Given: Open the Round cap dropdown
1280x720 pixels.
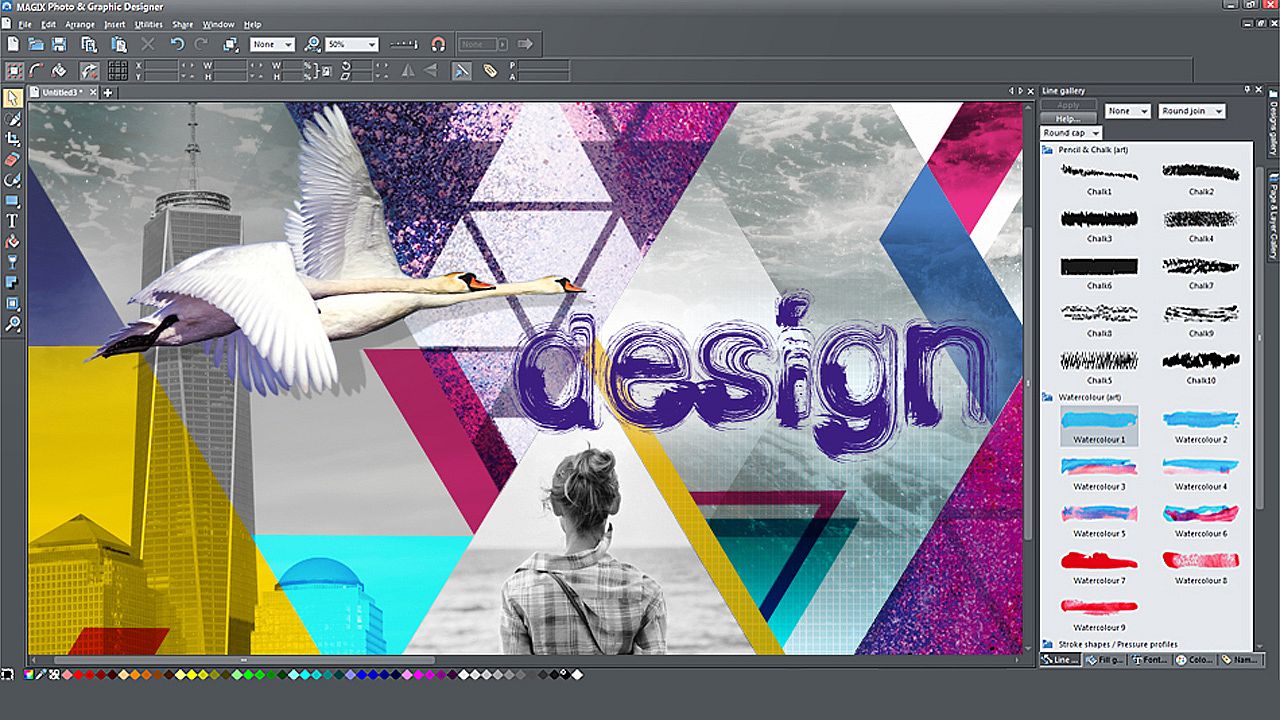Looking at the screenshot, I should coord(1071,133).
